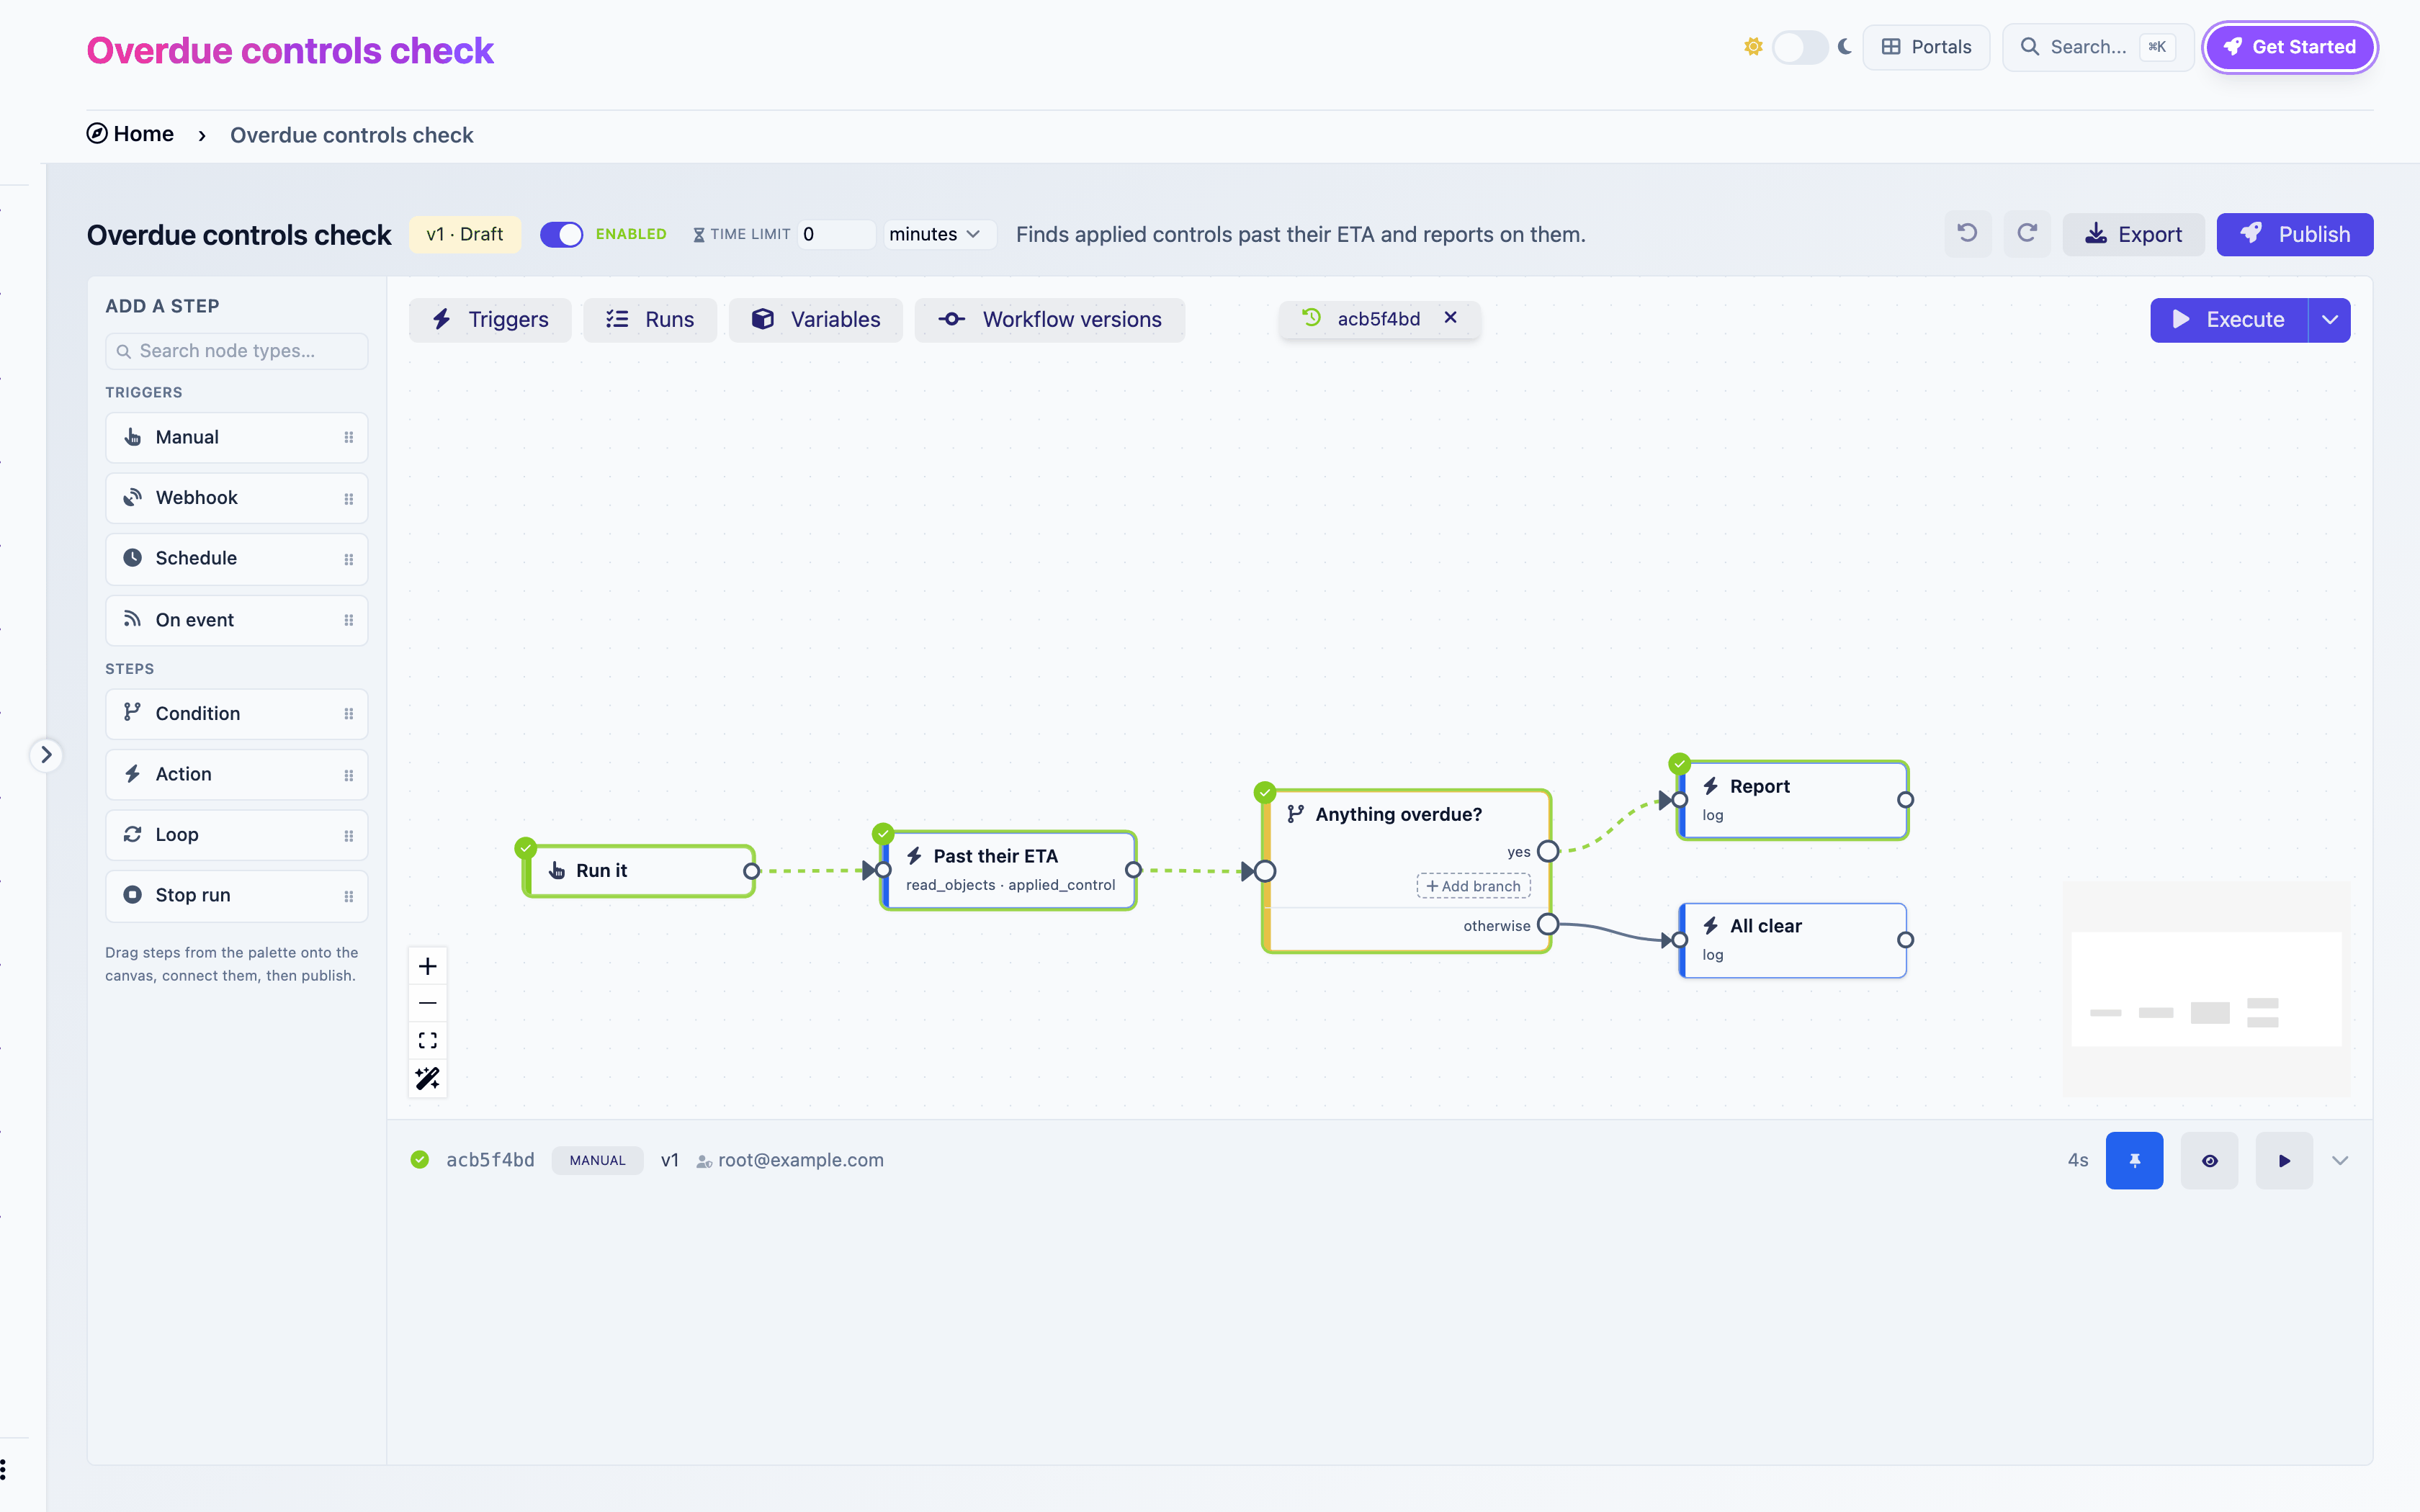The image size is (2420, 1512).
Task: Open the Variables tab
Action: [816, 320]
